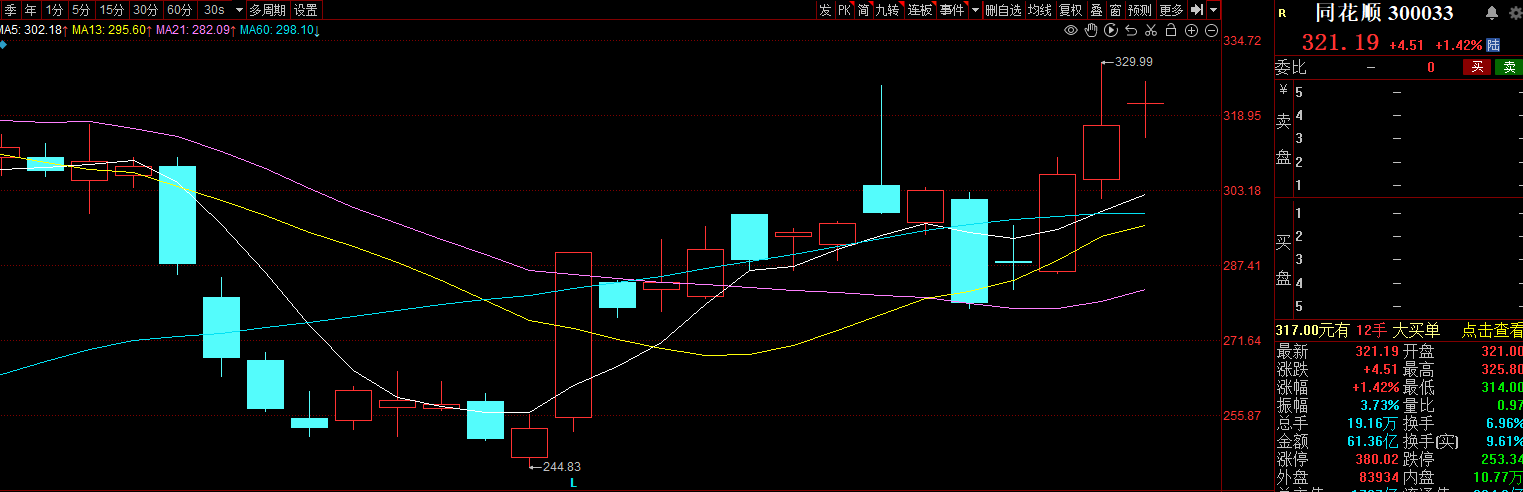
Task: Click the 委比 label in the order panel
Action: click(x=1291, y=68)
